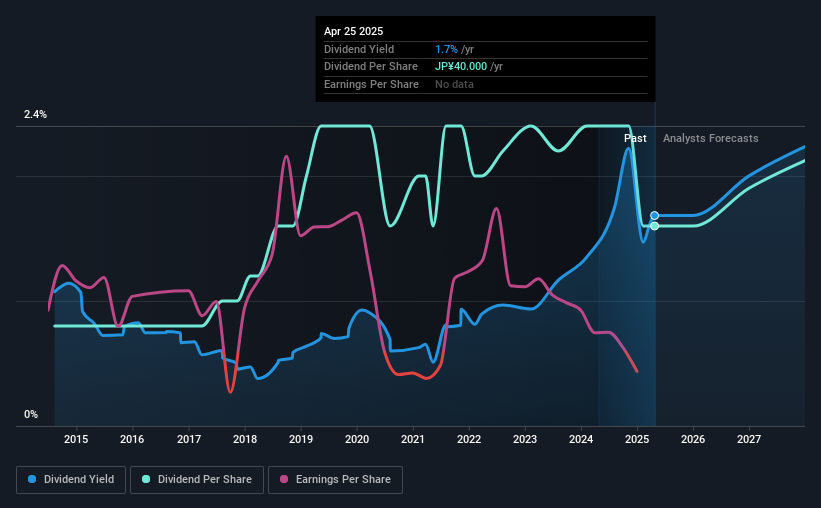
Task: Click the JP¥40.000 dividend value in tooltip
Action: 461,67
